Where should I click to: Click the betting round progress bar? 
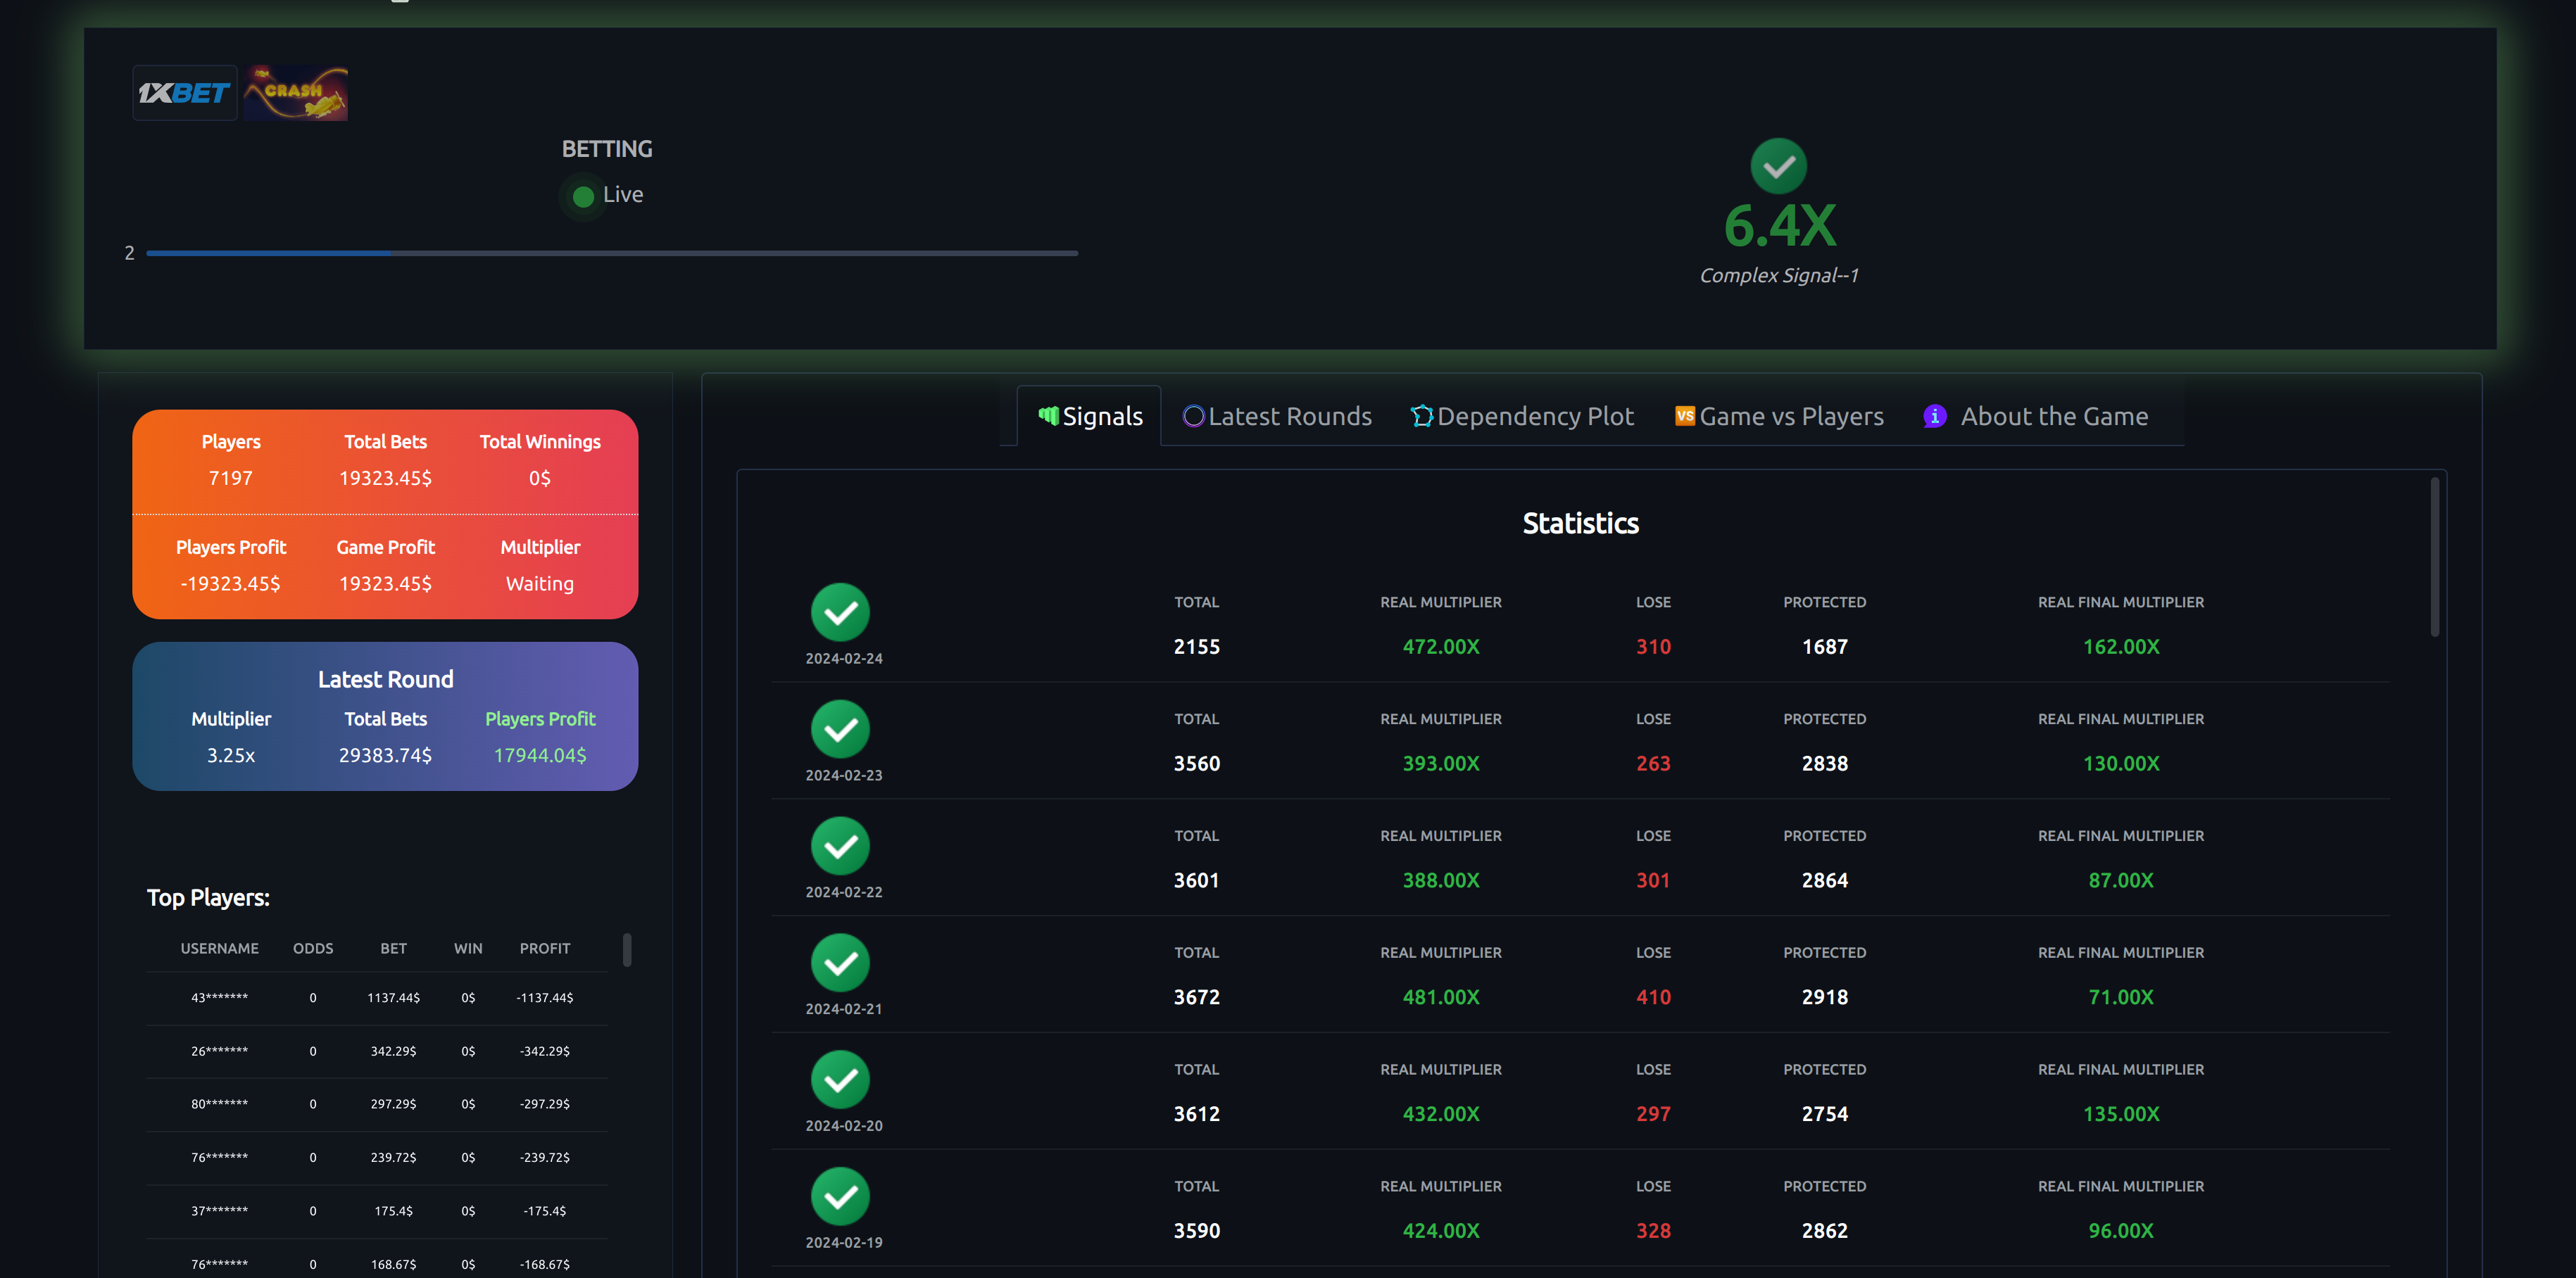pos(612,253)
